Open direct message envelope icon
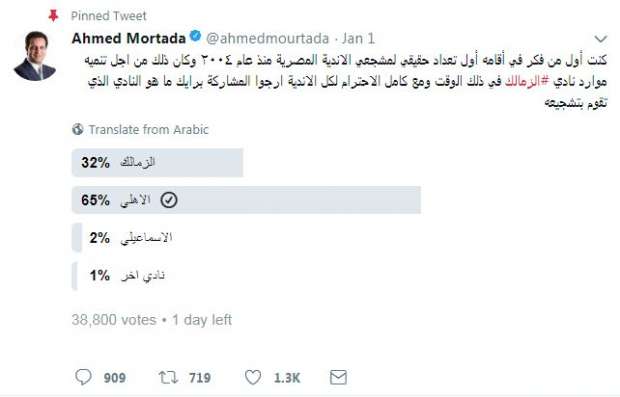This screenshot has width=620, height=397. click(x=338, y=377)
